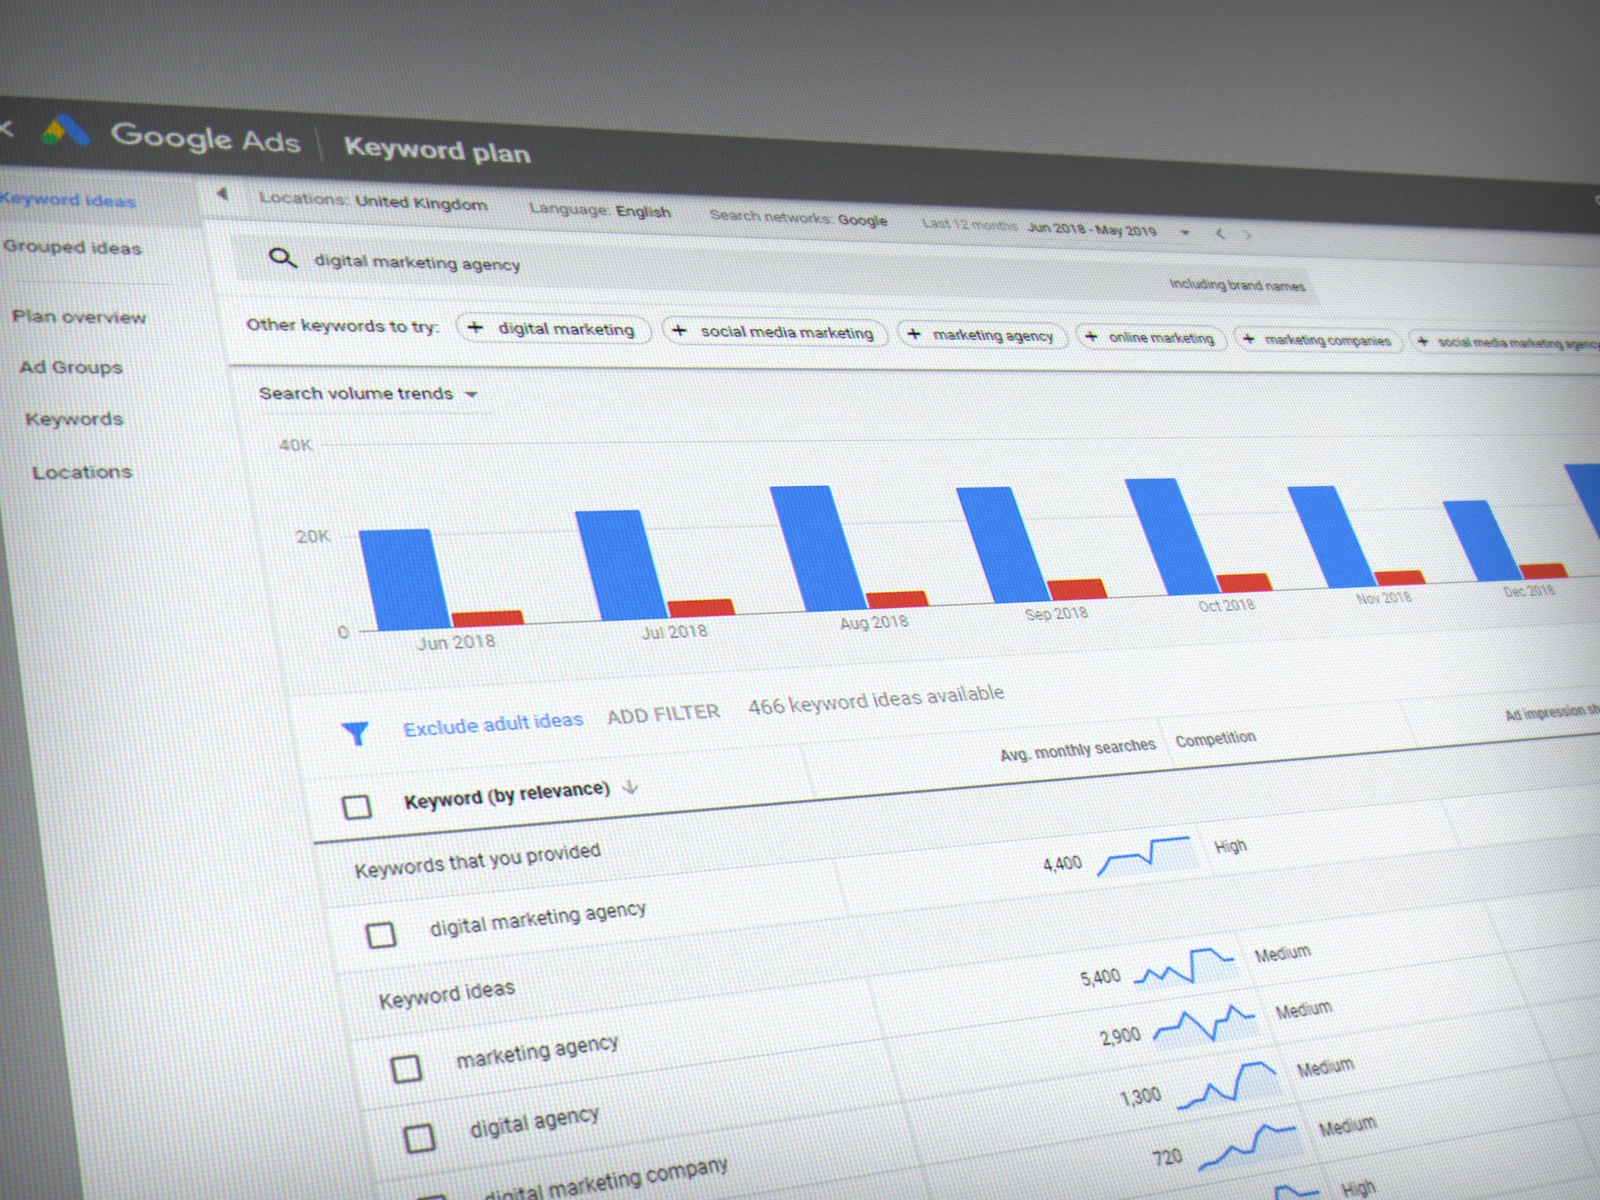
Task: Collapse the sidebar with the triangle arrow
Action: point(222,194)
